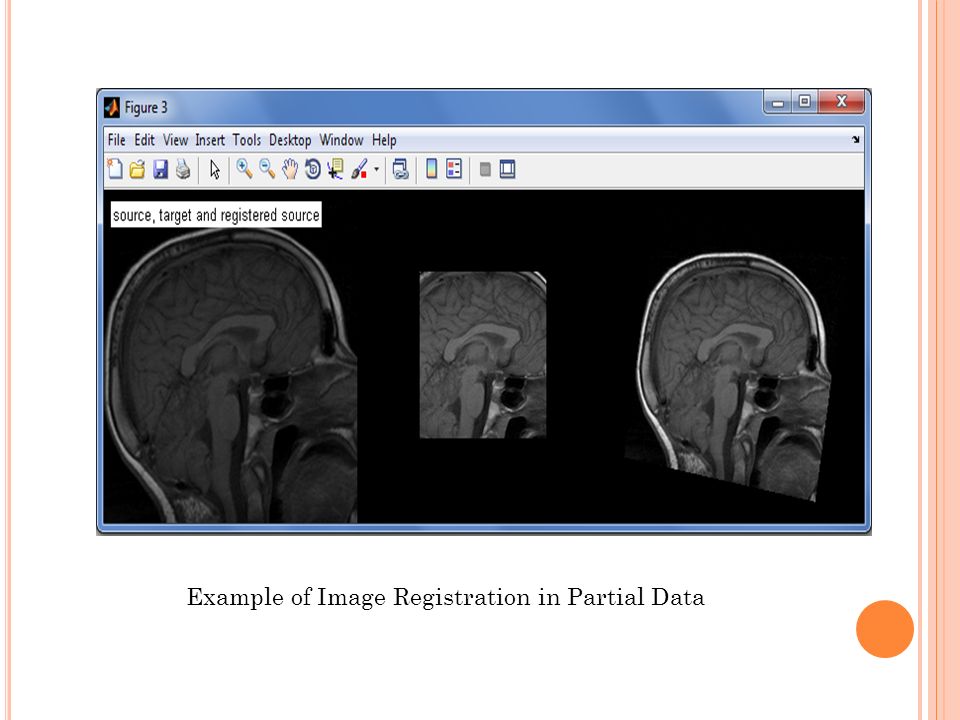Open the Brush tool color dropdown arrow
This screenshot has height=720, width=960.
[377, 170]
